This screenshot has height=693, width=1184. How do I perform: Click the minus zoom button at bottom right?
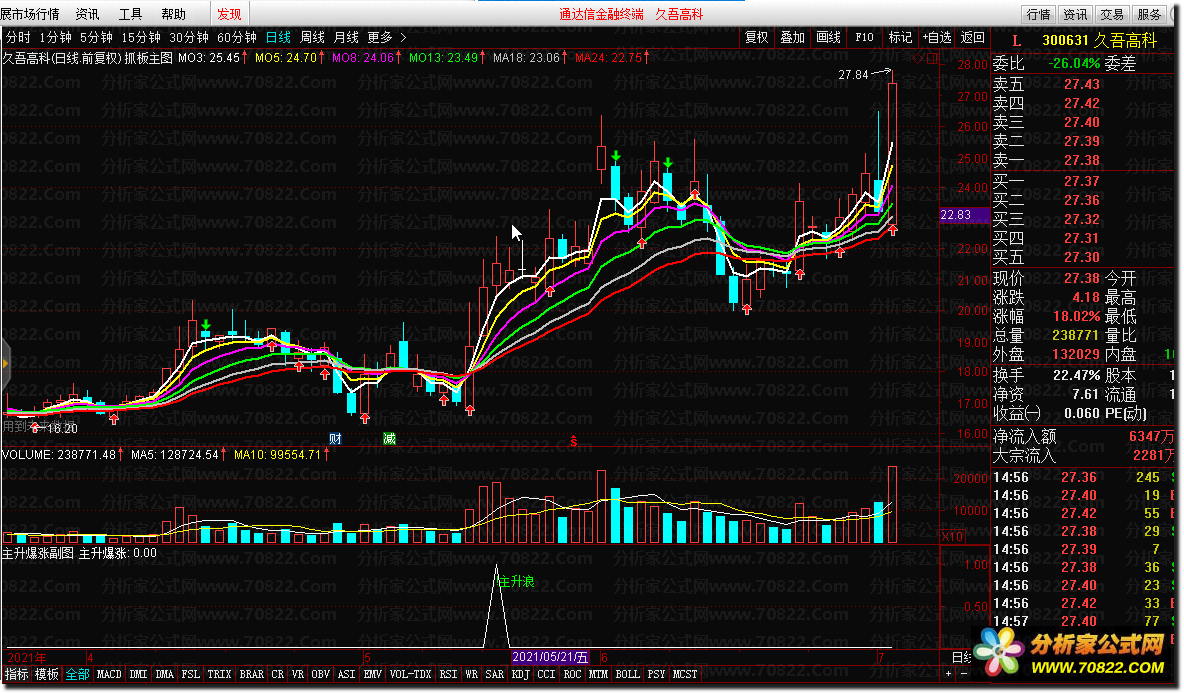[963, 673]
